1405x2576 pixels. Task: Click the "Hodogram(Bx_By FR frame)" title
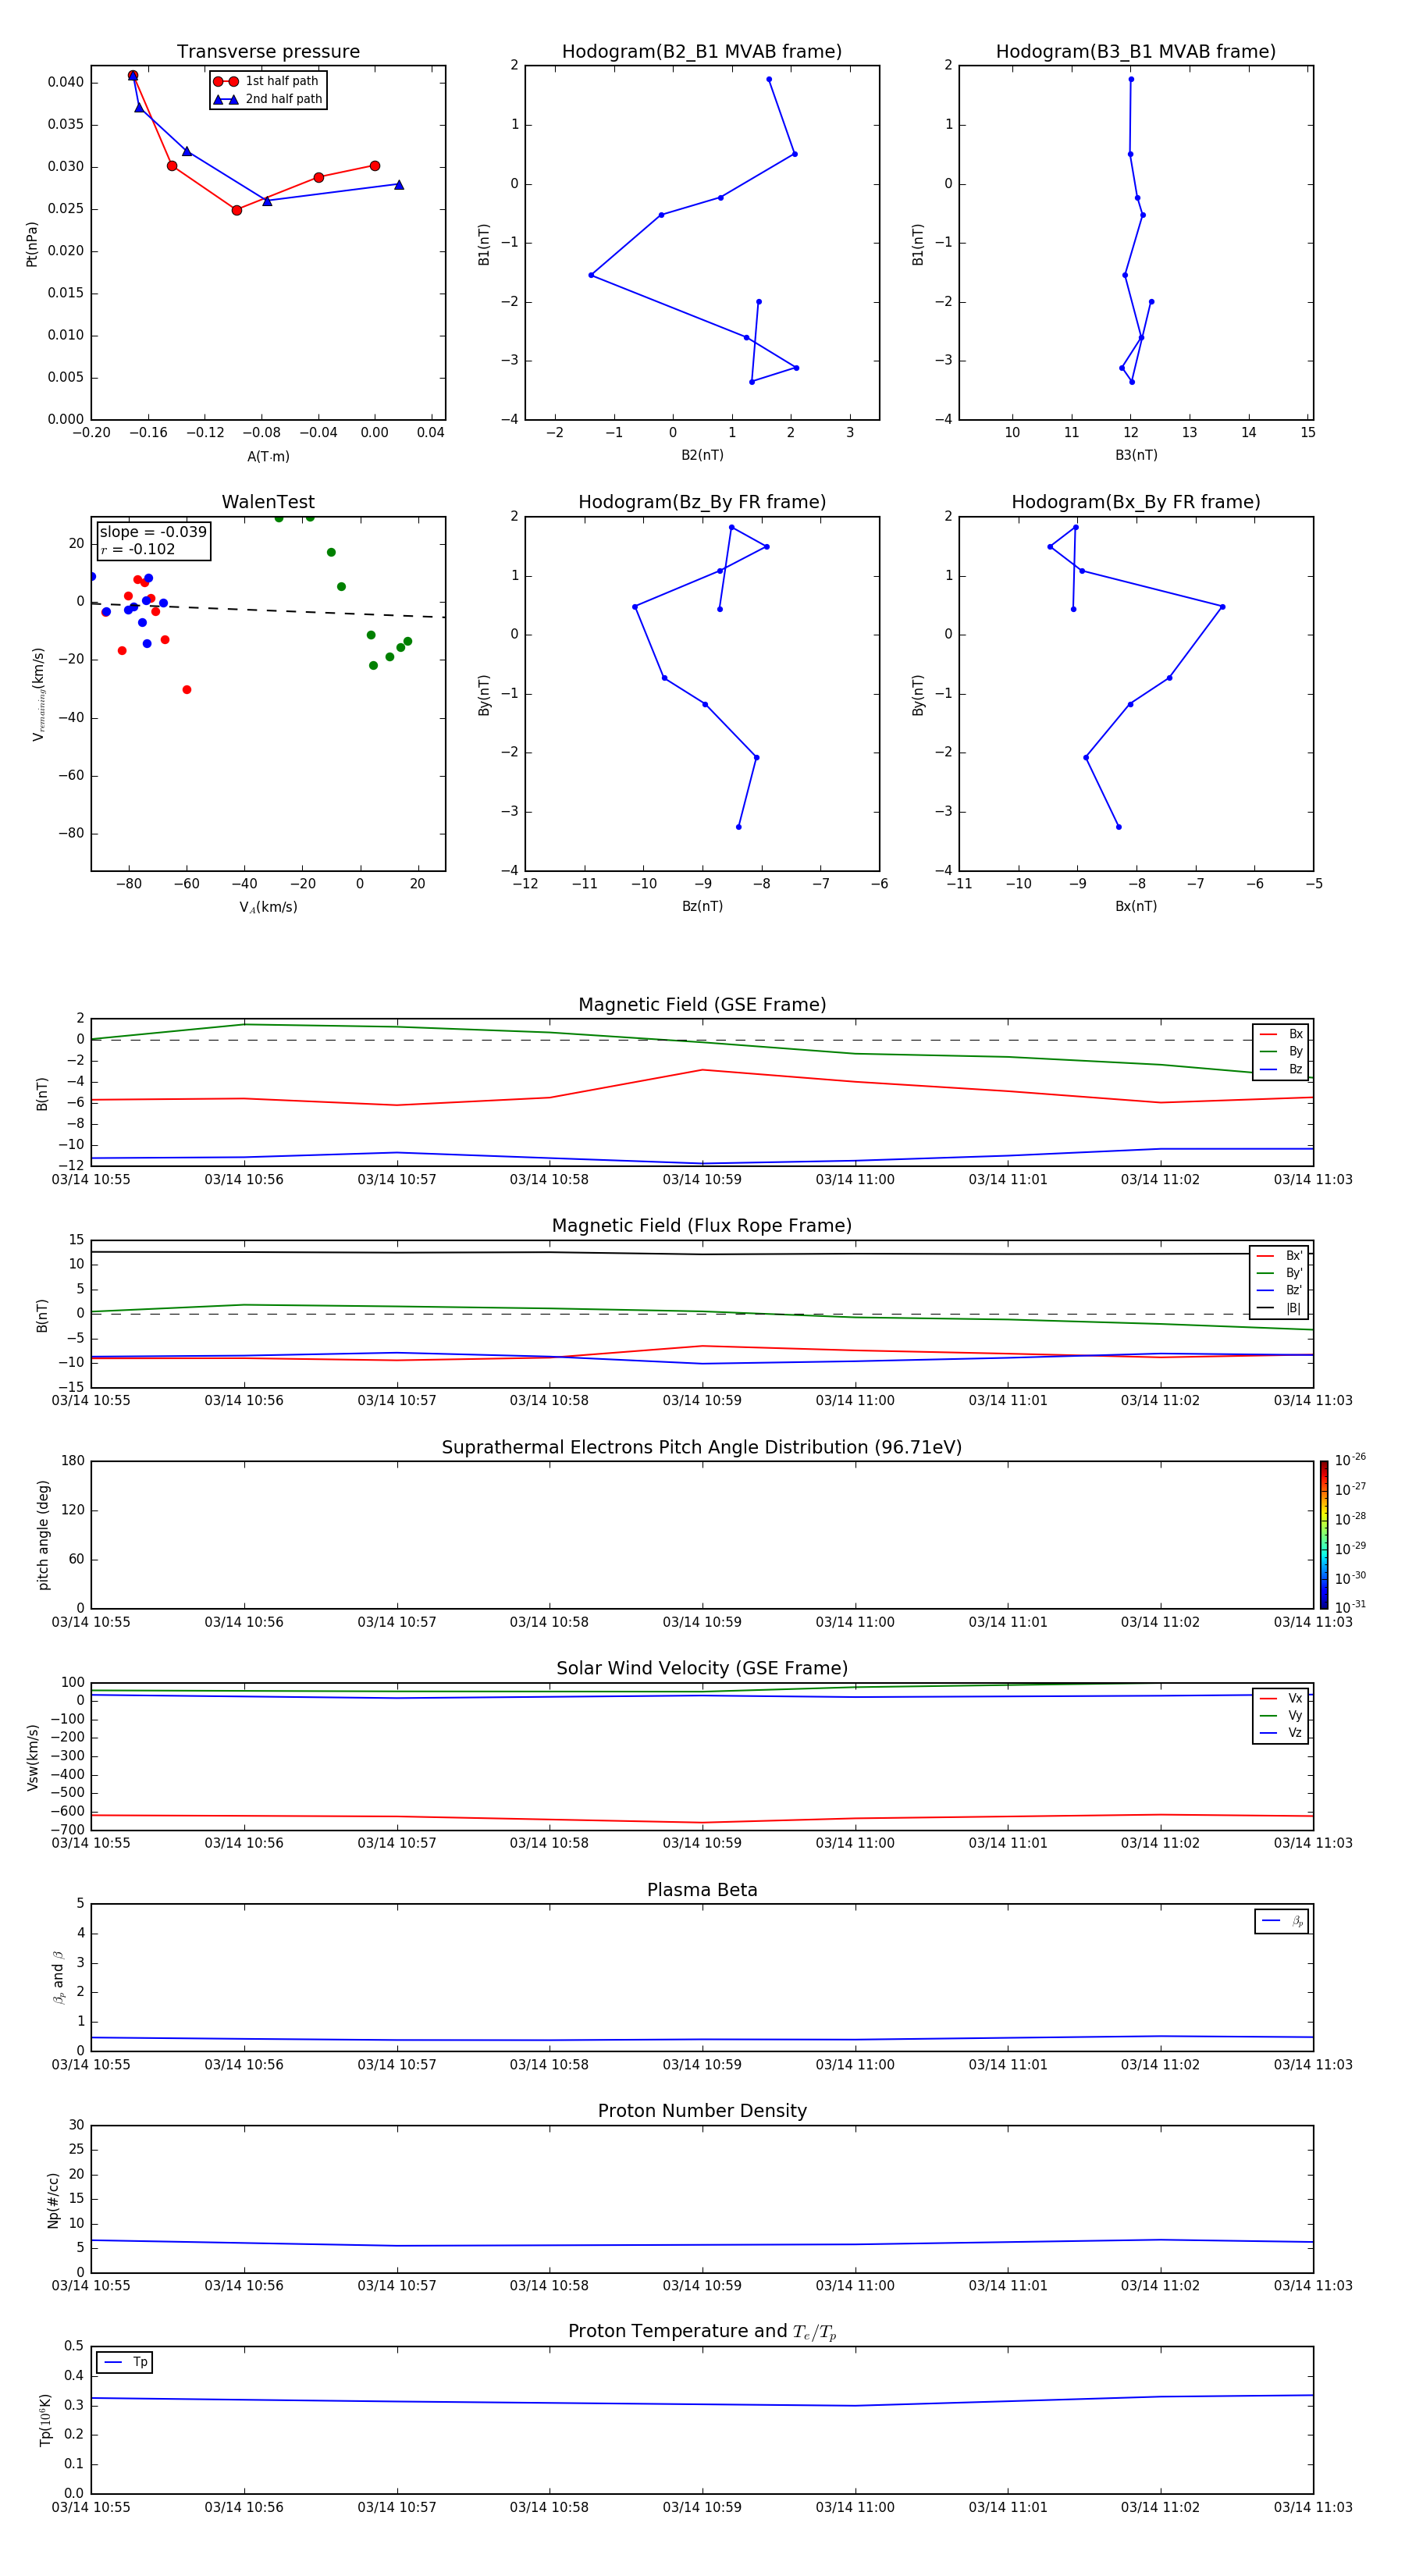1136,502
